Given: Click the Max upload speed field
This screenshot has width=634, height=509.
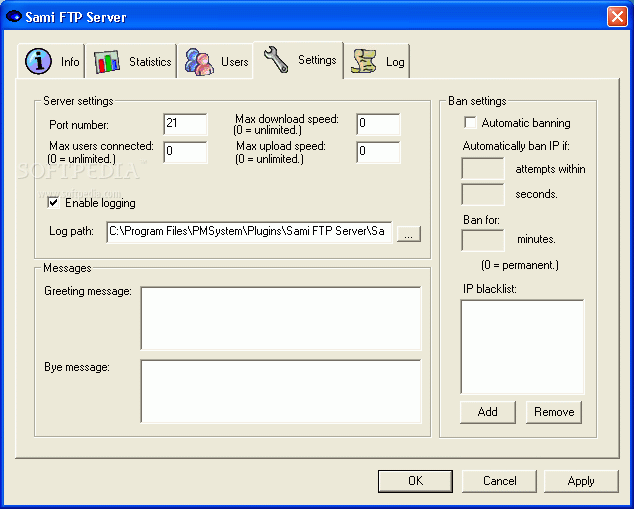Looking at the screenshot, I should click(x=378, y=152).
